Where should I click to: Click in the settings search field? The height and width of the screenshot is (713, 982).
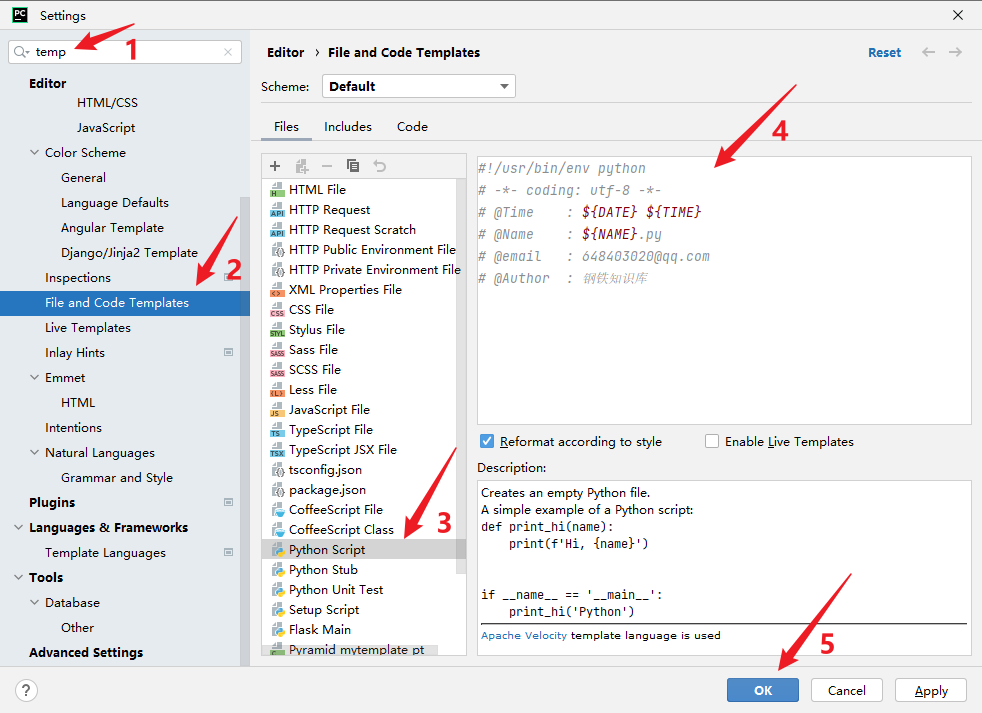[x=125, y=52]
